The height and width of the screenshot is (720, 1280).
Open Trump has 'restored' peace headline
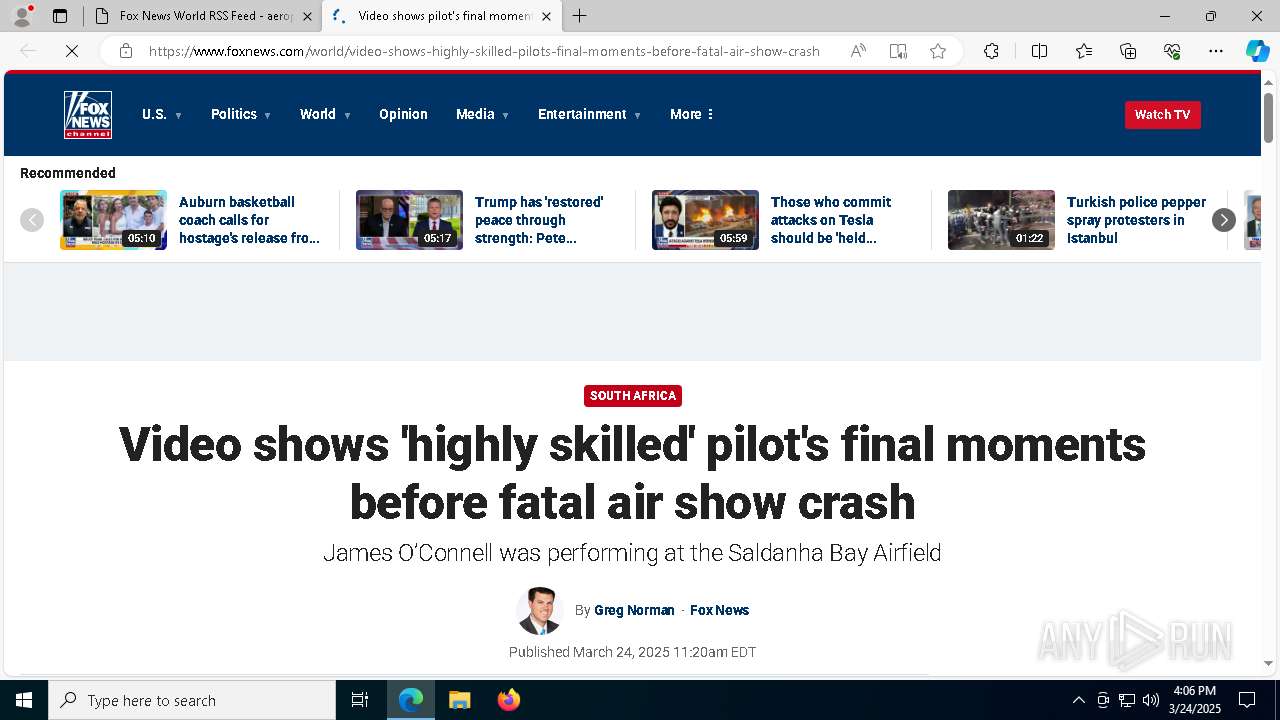click(x=539, y=220)
